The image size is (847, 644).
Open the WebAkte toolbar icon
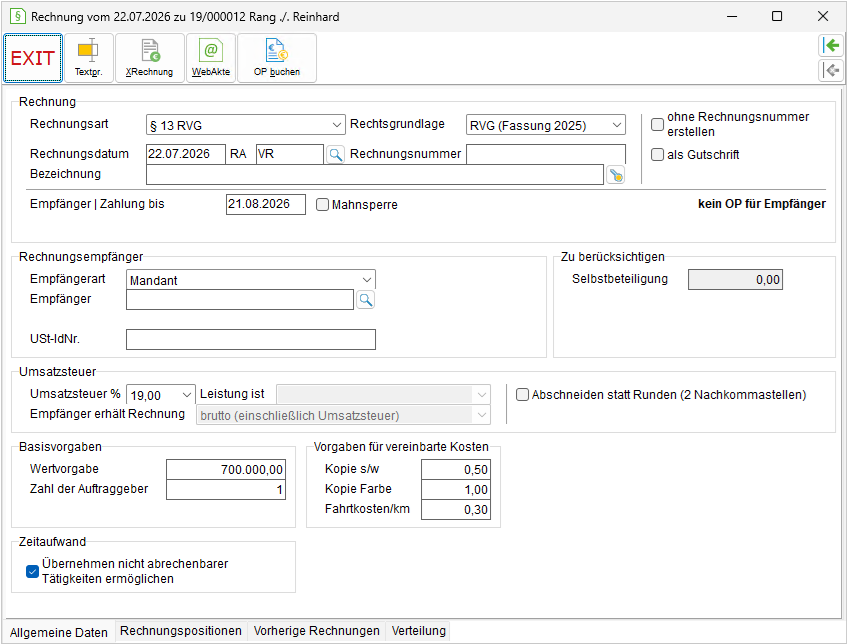point(211,58)
